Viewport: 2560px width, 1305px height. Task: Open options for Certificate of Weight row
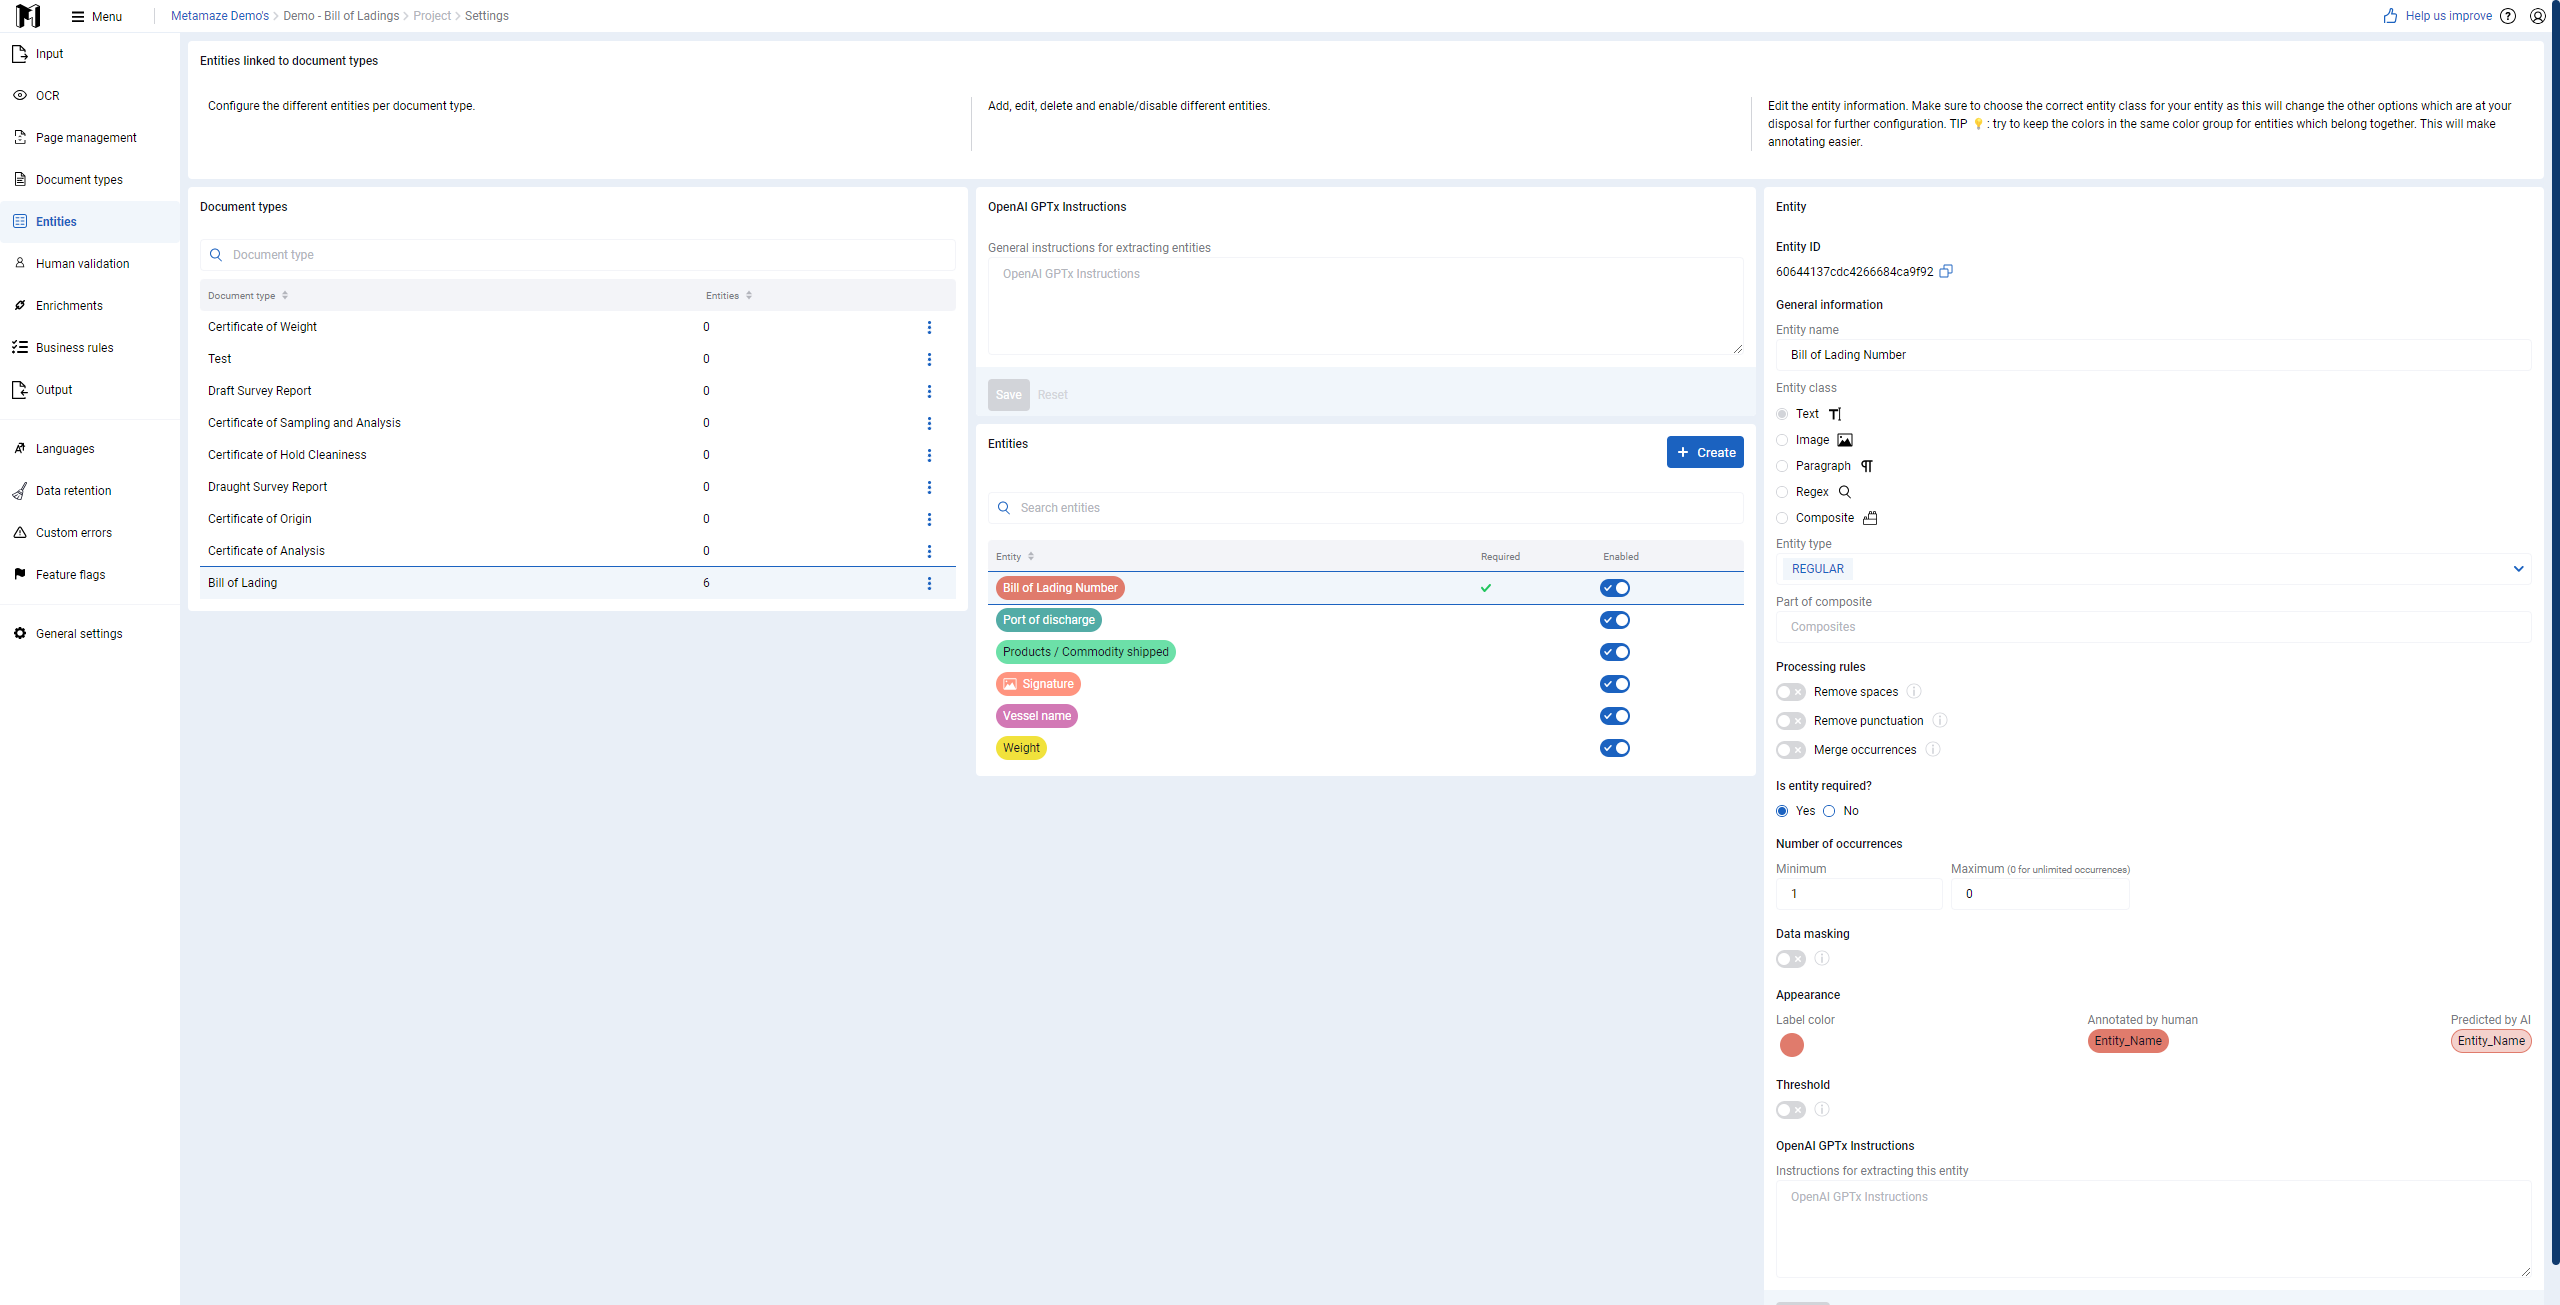pos(929,327)
